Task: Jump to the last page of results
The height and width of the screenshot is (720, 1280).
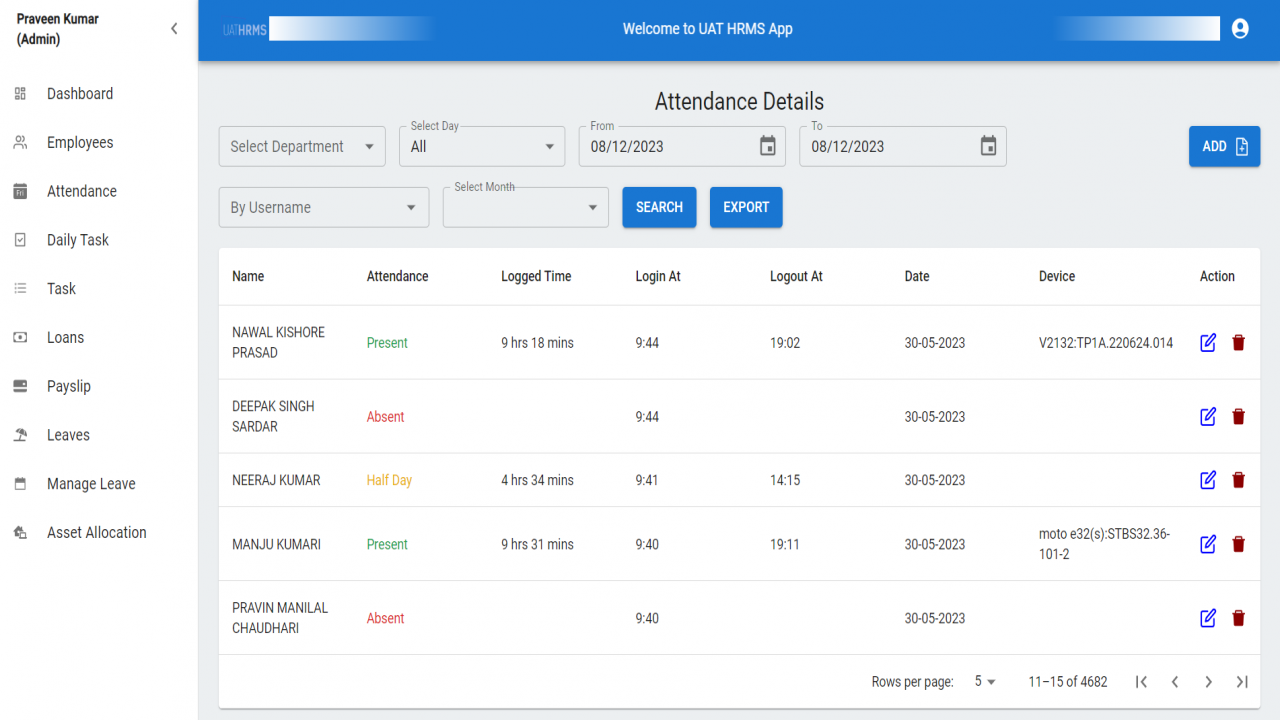Action: [x=1242, y=682]
